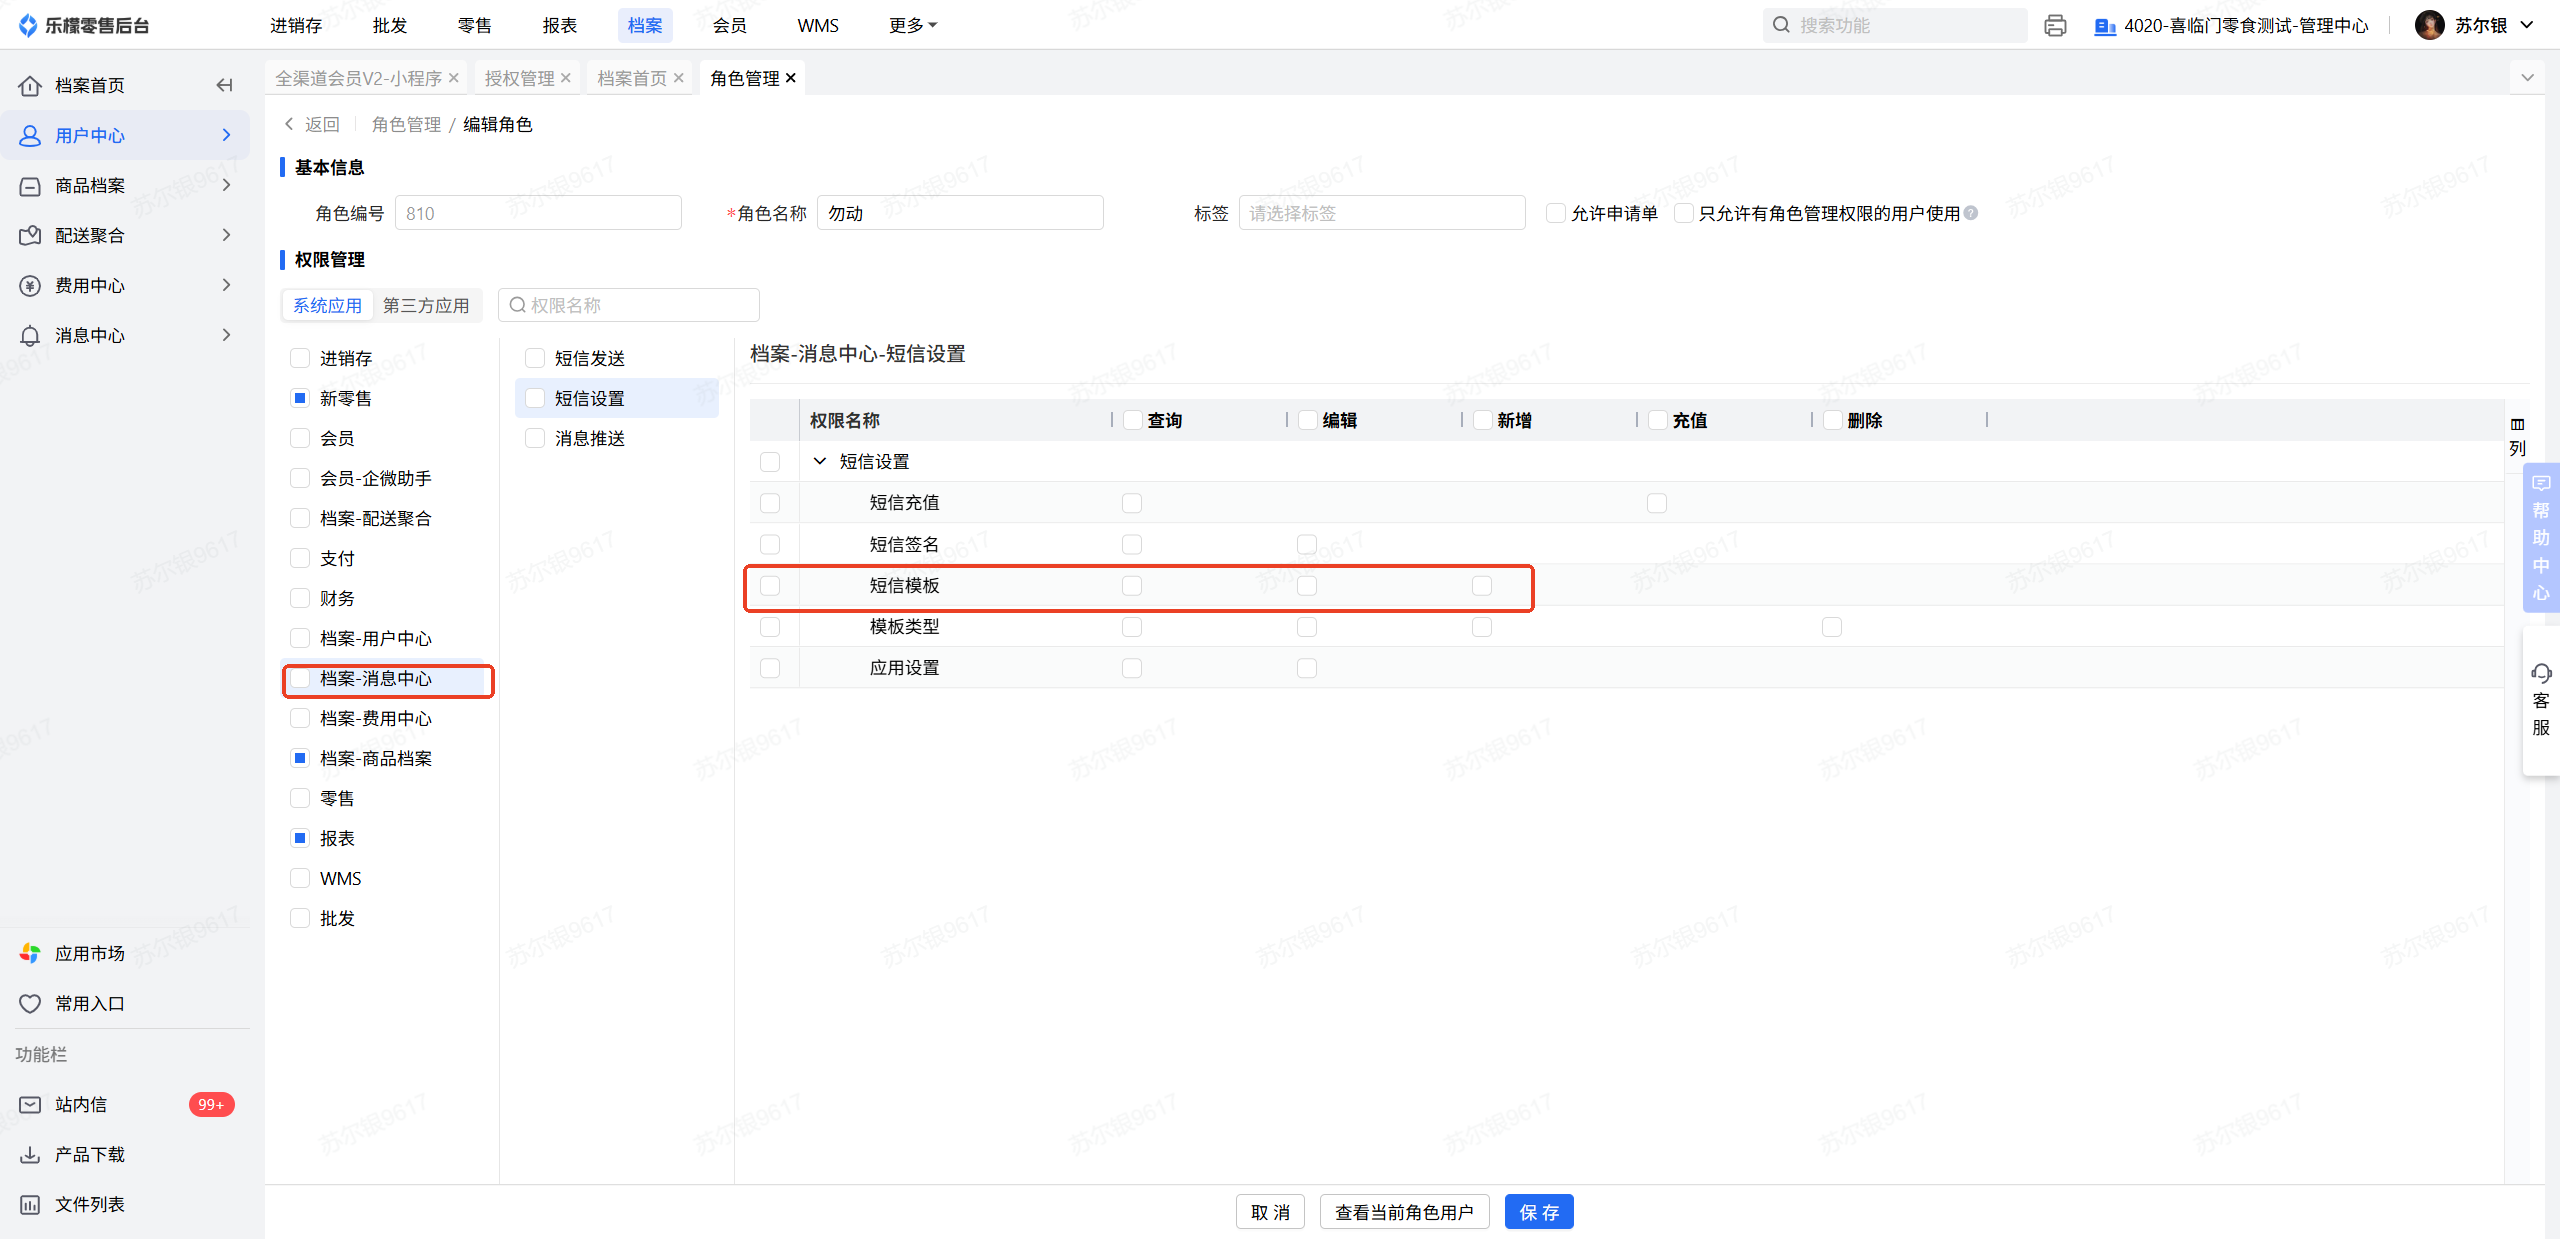Viewport: 2560px width, 1239px height.
Task: Enable 查询 permission for 短信模板
Action: (1132, 585)
